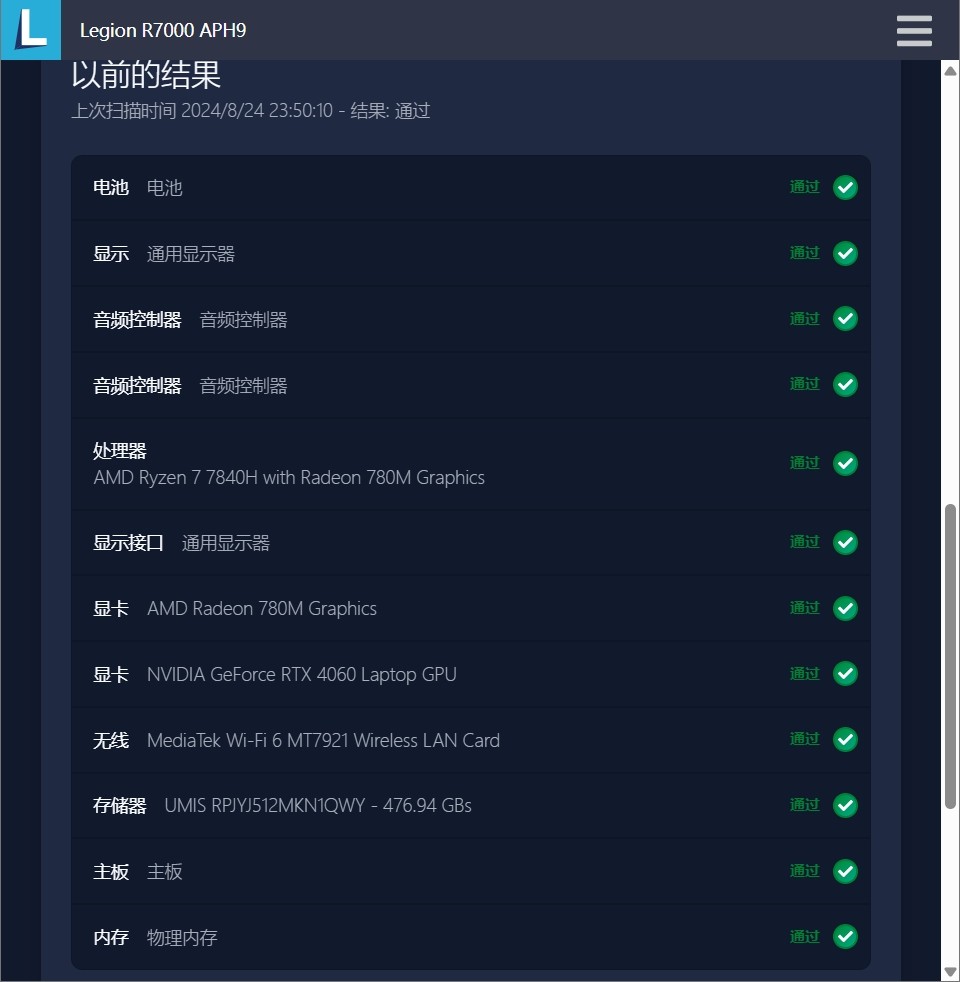
Task: Select the 'Legion R7000 APH9' title text
Action: coord(163,30)
